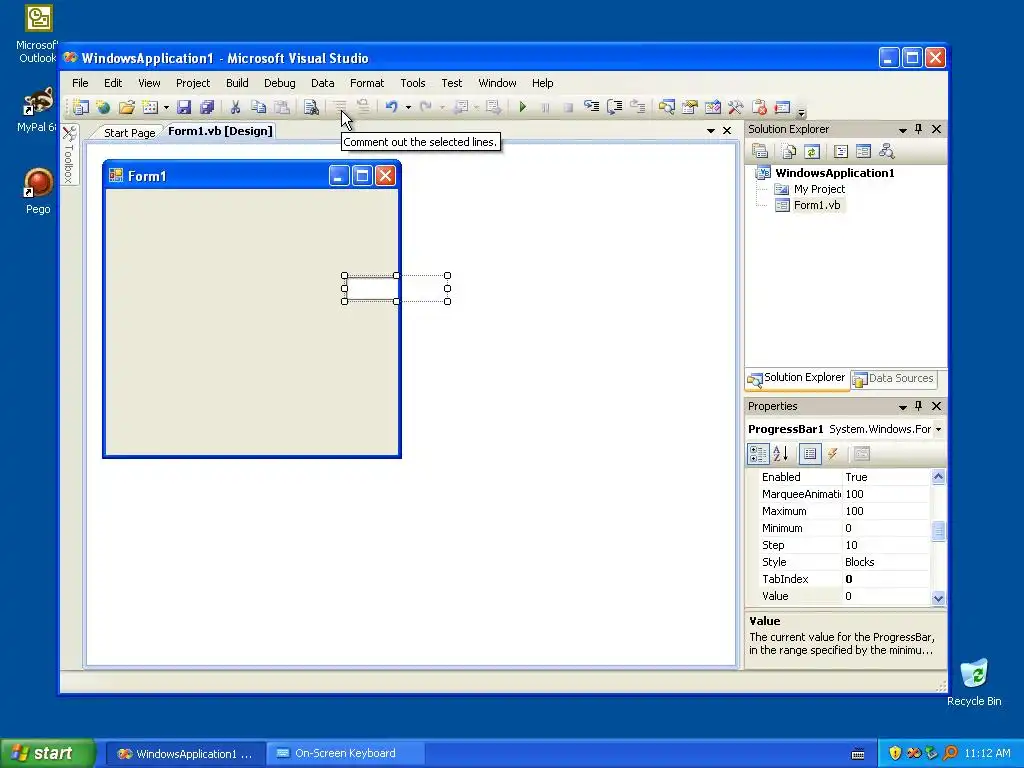The height and width of the screenshot is (768, 1024).
Task: Open the Add New Item dropdown arrow
Action: (166, 107)
